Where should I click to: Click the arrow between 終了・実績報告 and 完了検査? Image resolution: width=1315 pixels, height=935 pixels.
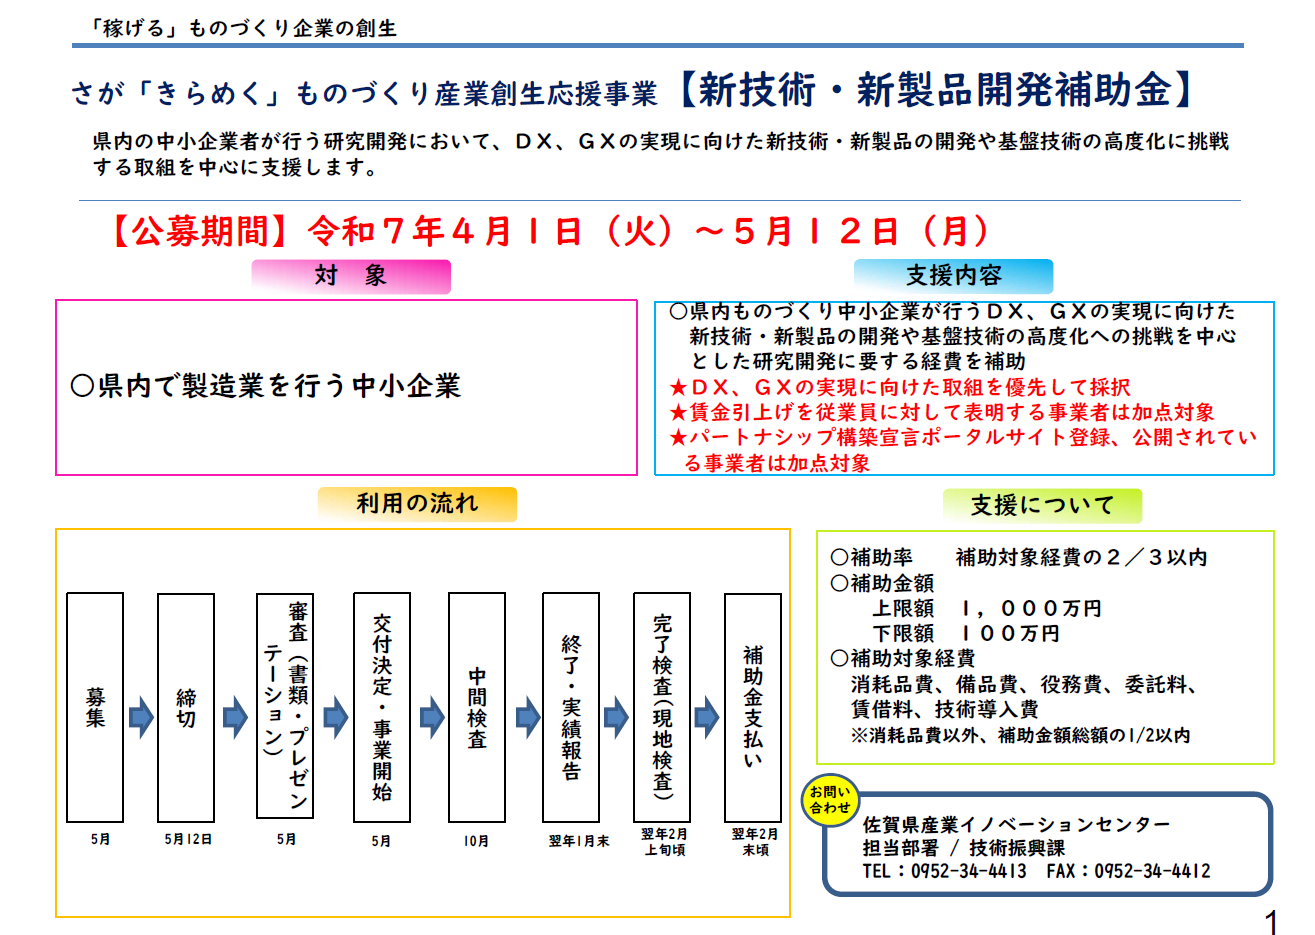click(x=617, y=716)
